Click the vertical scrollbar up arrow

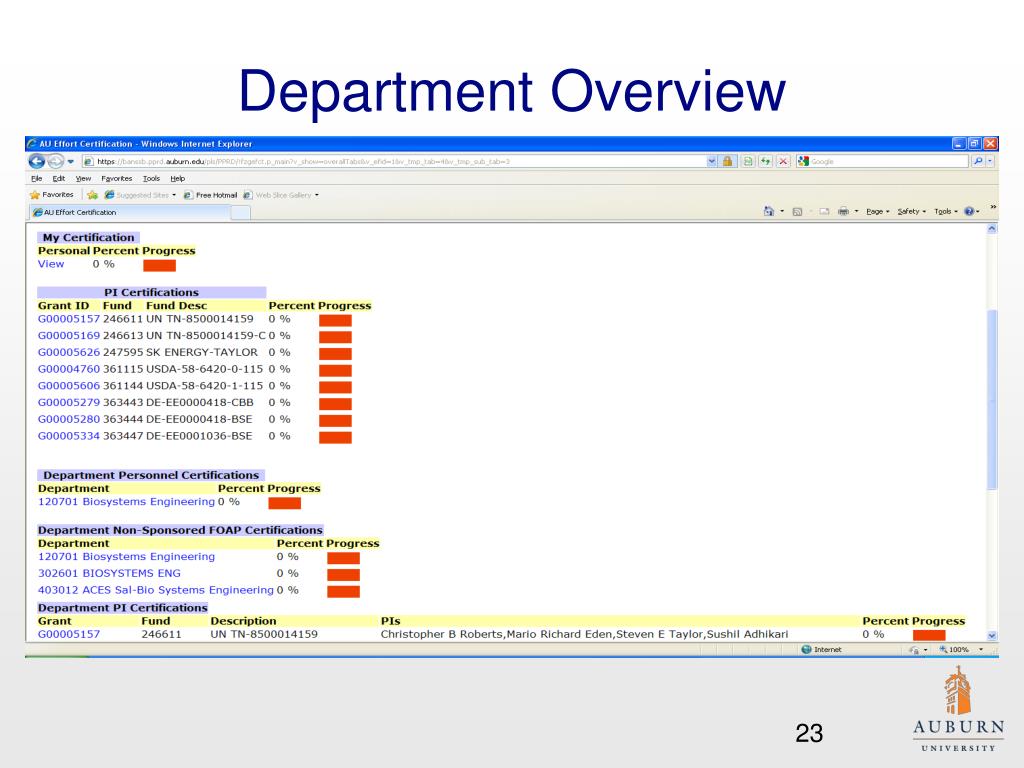click(992, 229)
